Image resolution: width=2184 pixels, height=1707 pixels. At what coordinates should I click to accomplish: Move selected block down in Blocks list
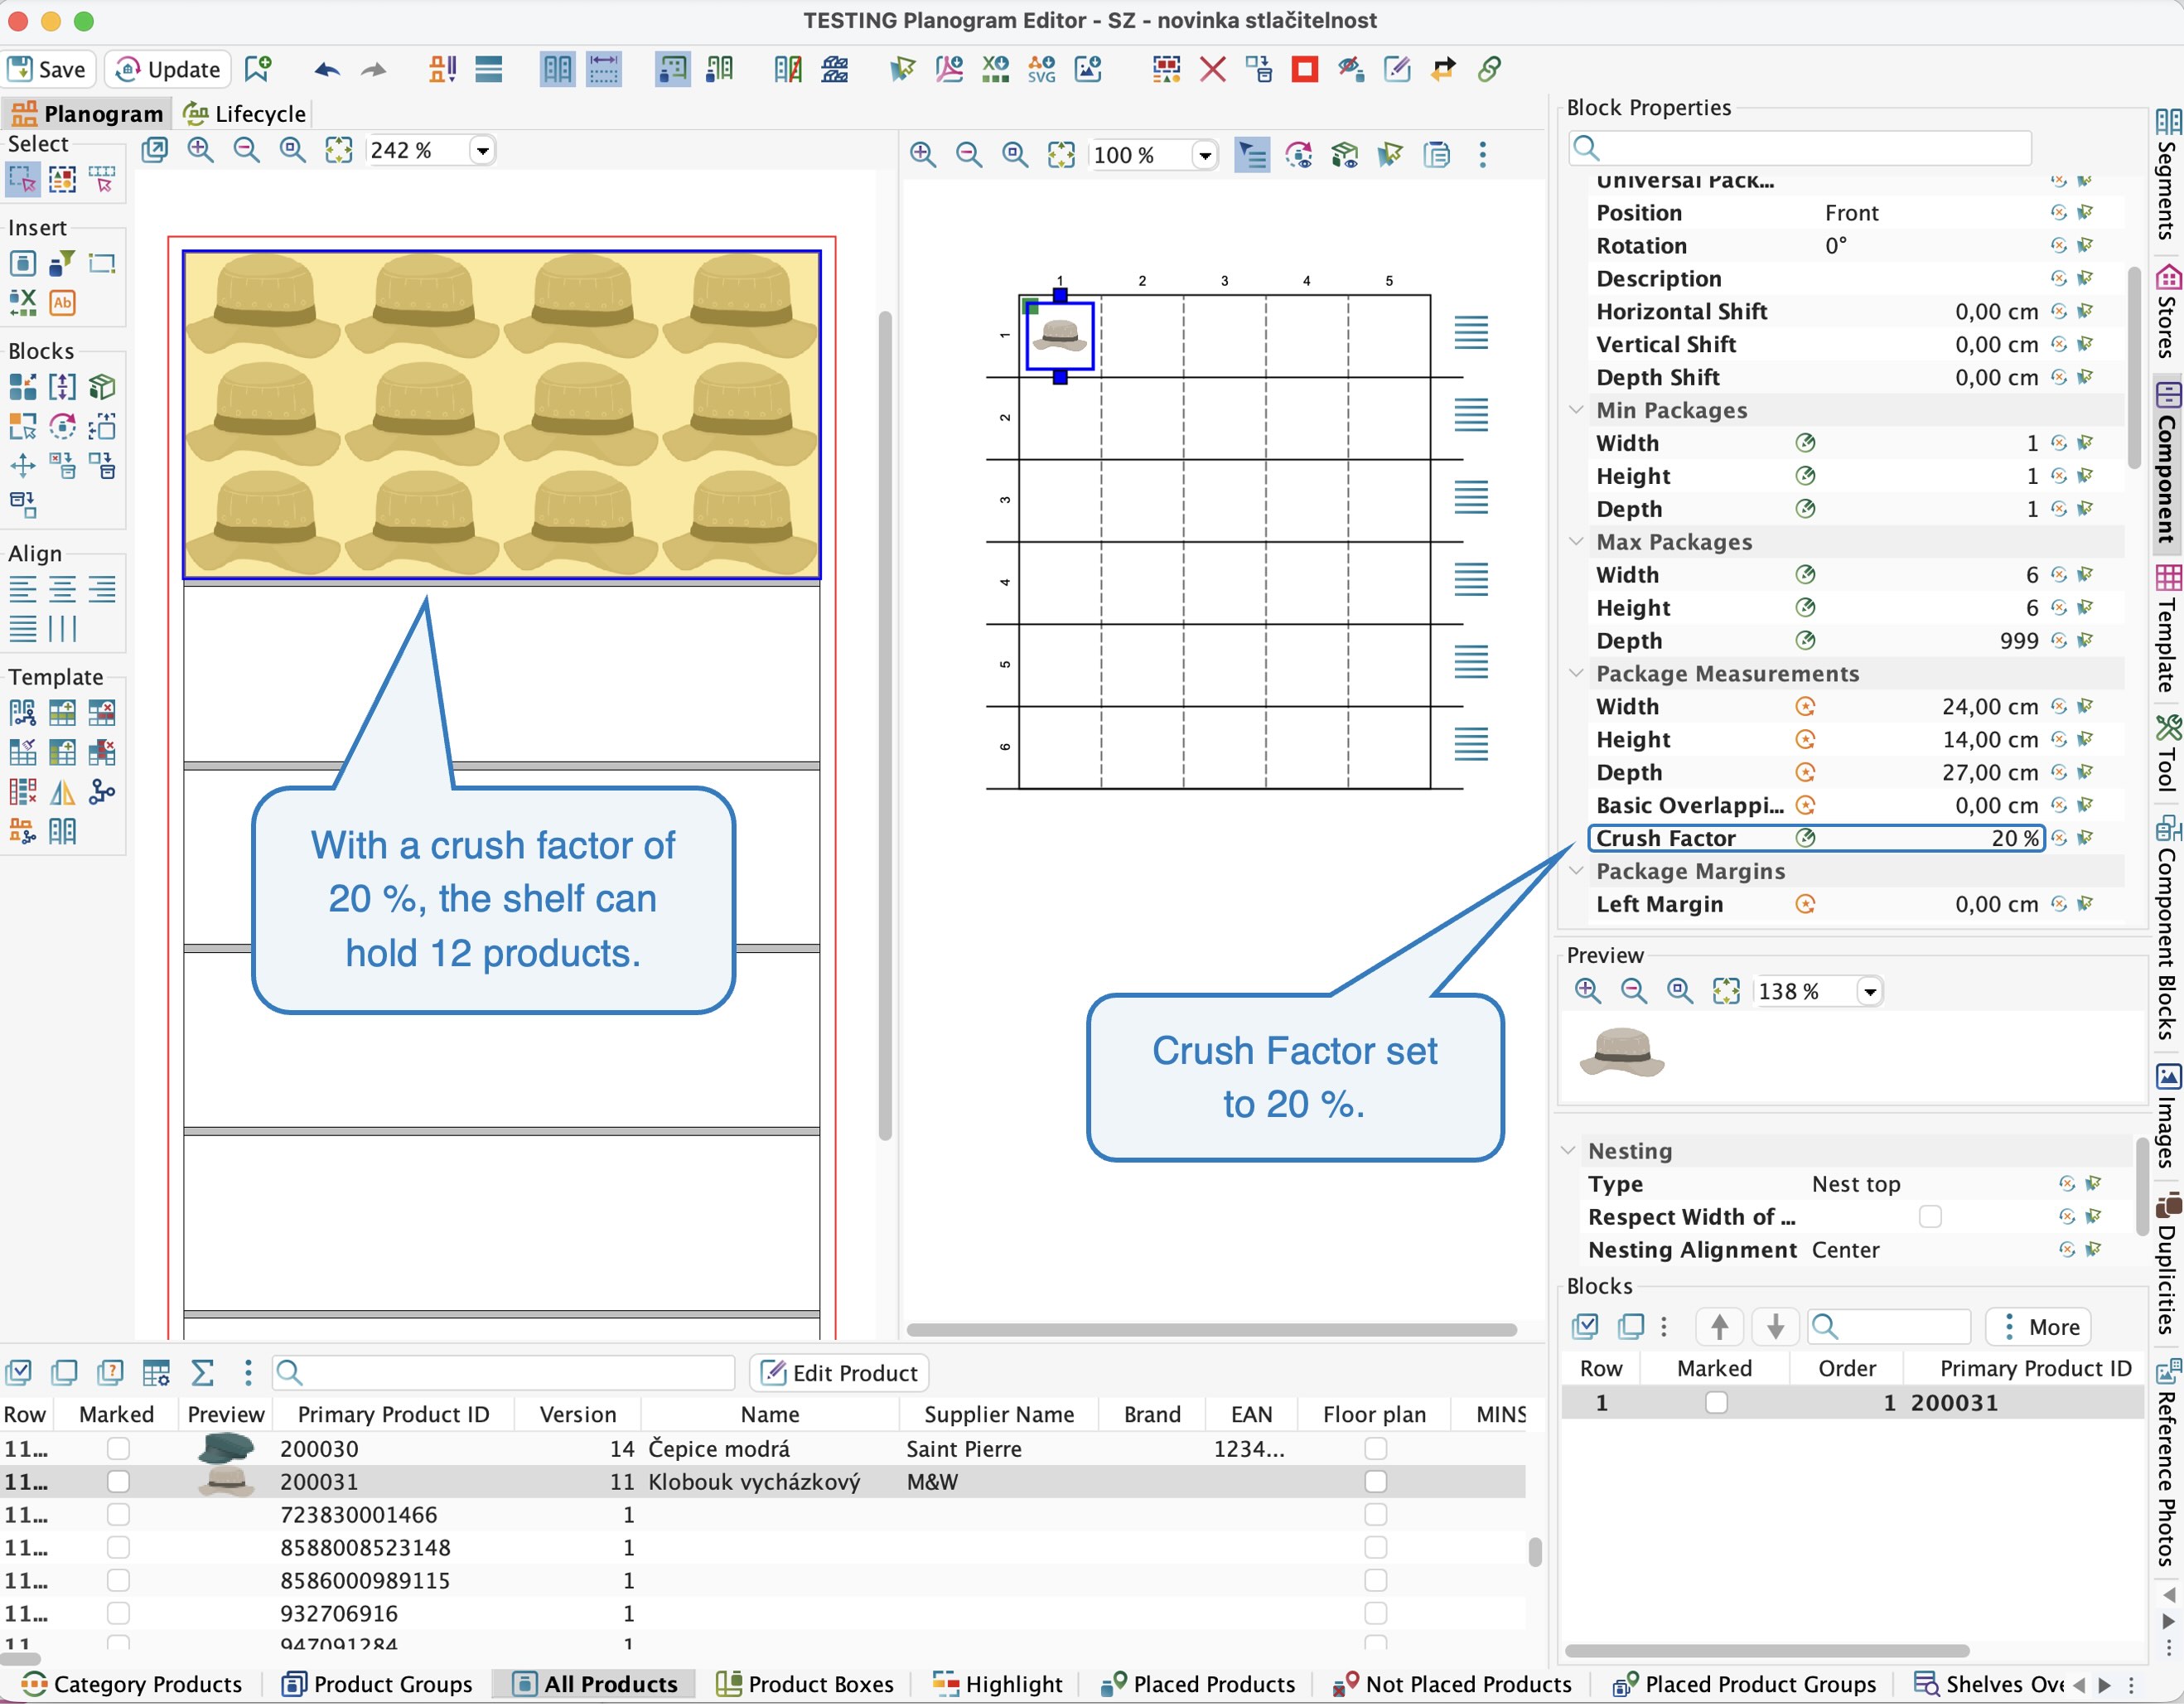[x=1775, y=1328]
